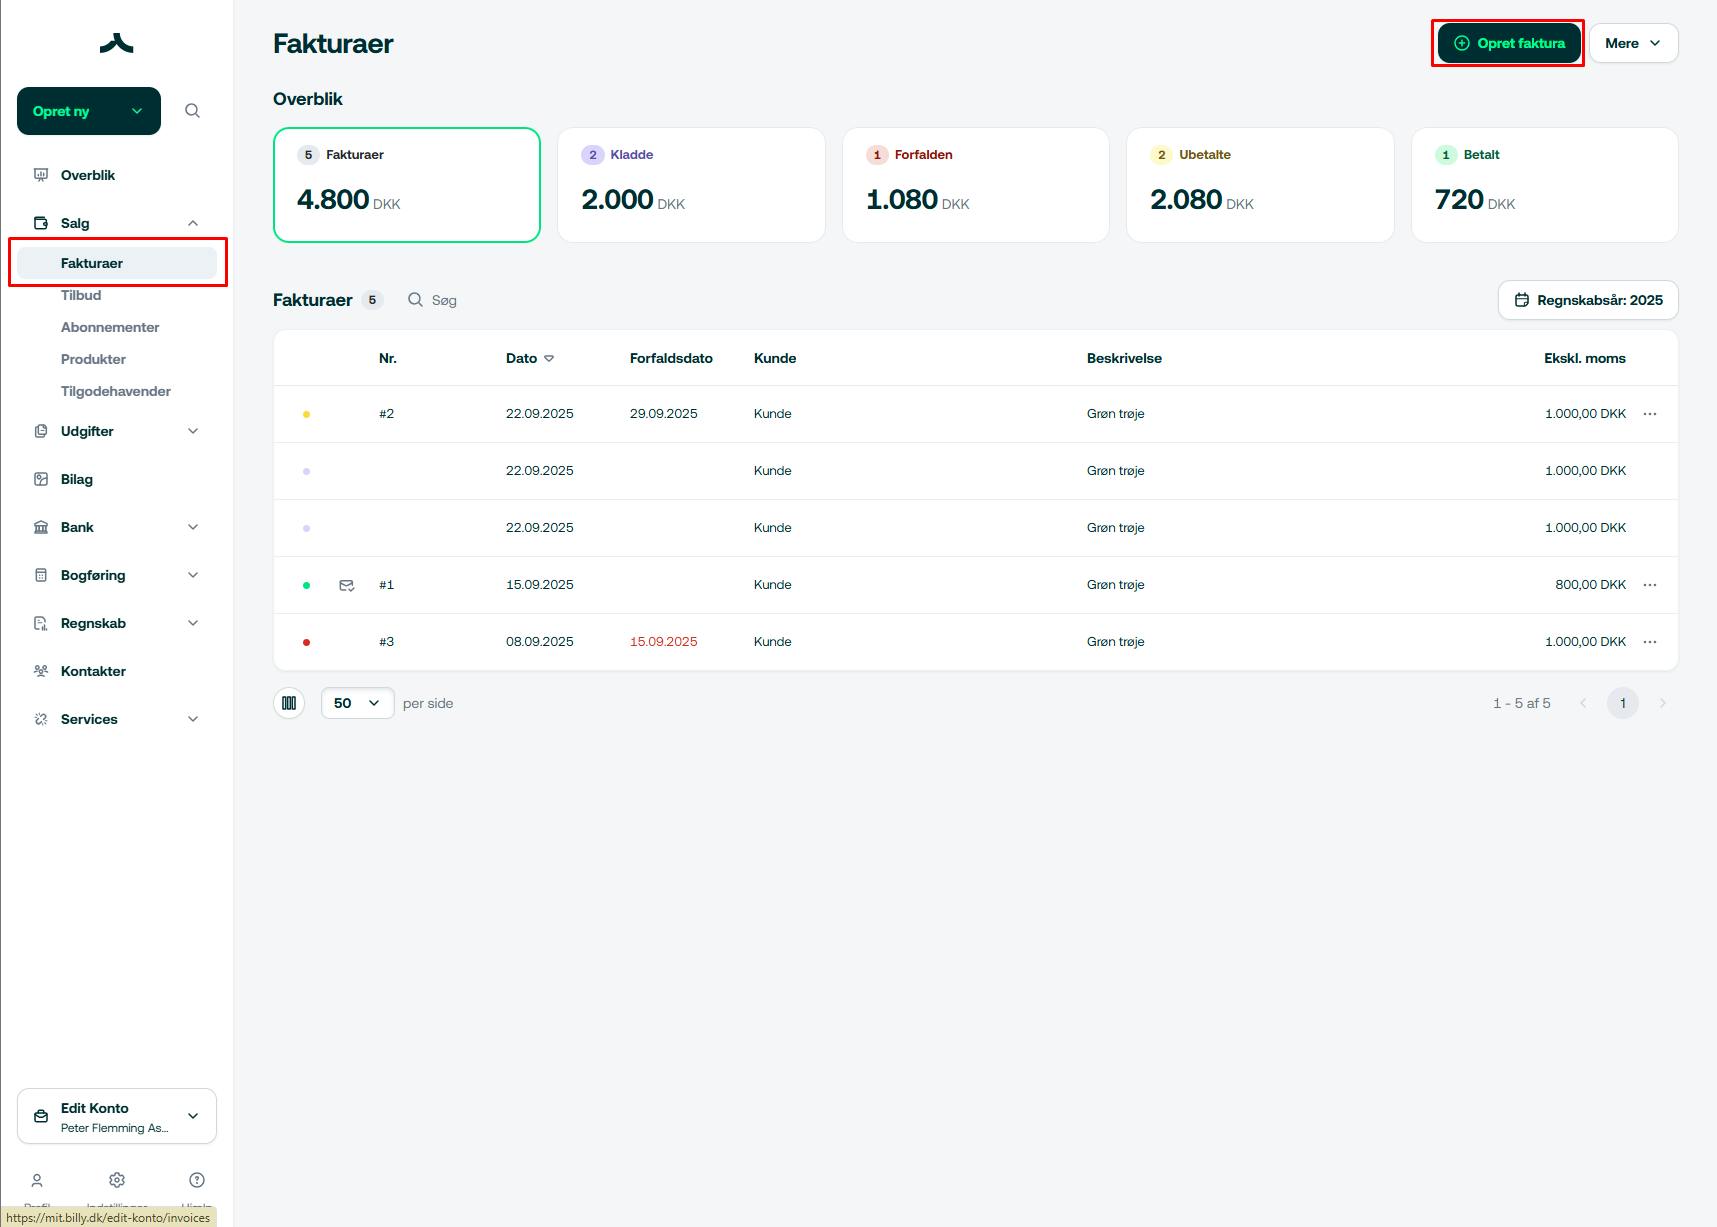Click the column settings icon below table
Viewport: 1717px width, 1227px height.
pyautogui.click(x=289, y=703)
